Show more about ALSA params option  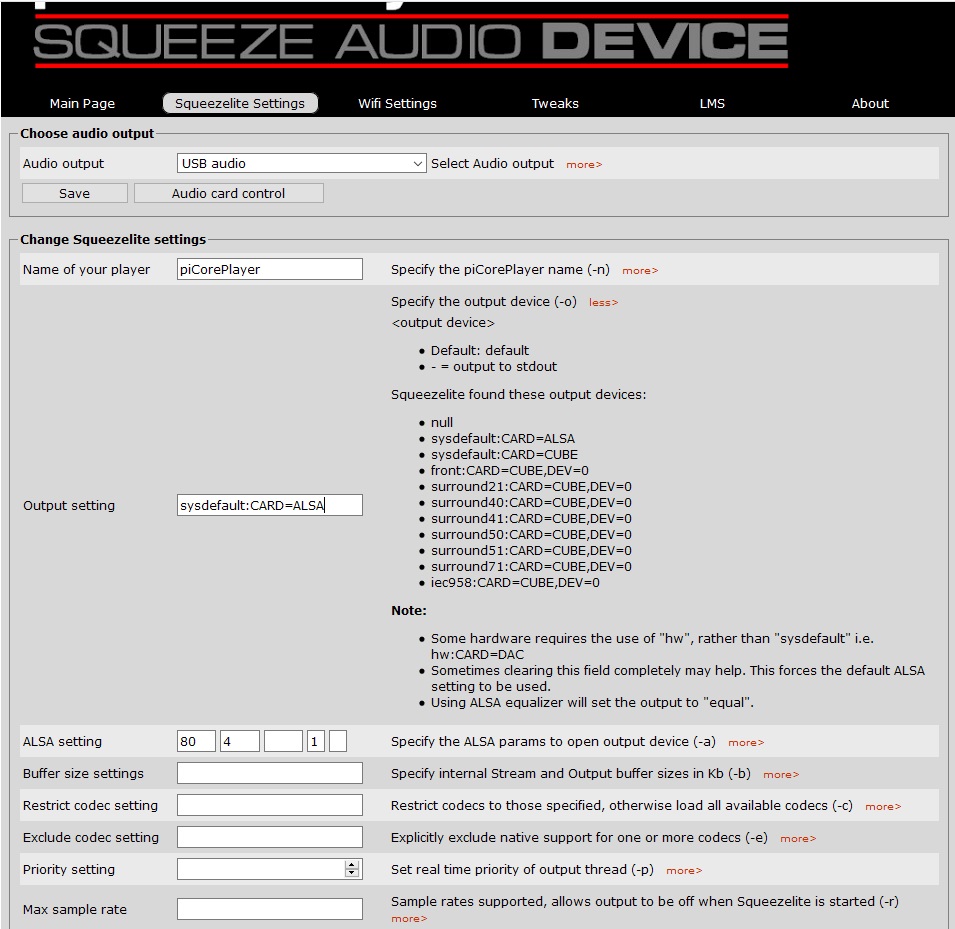pos(746,743)
